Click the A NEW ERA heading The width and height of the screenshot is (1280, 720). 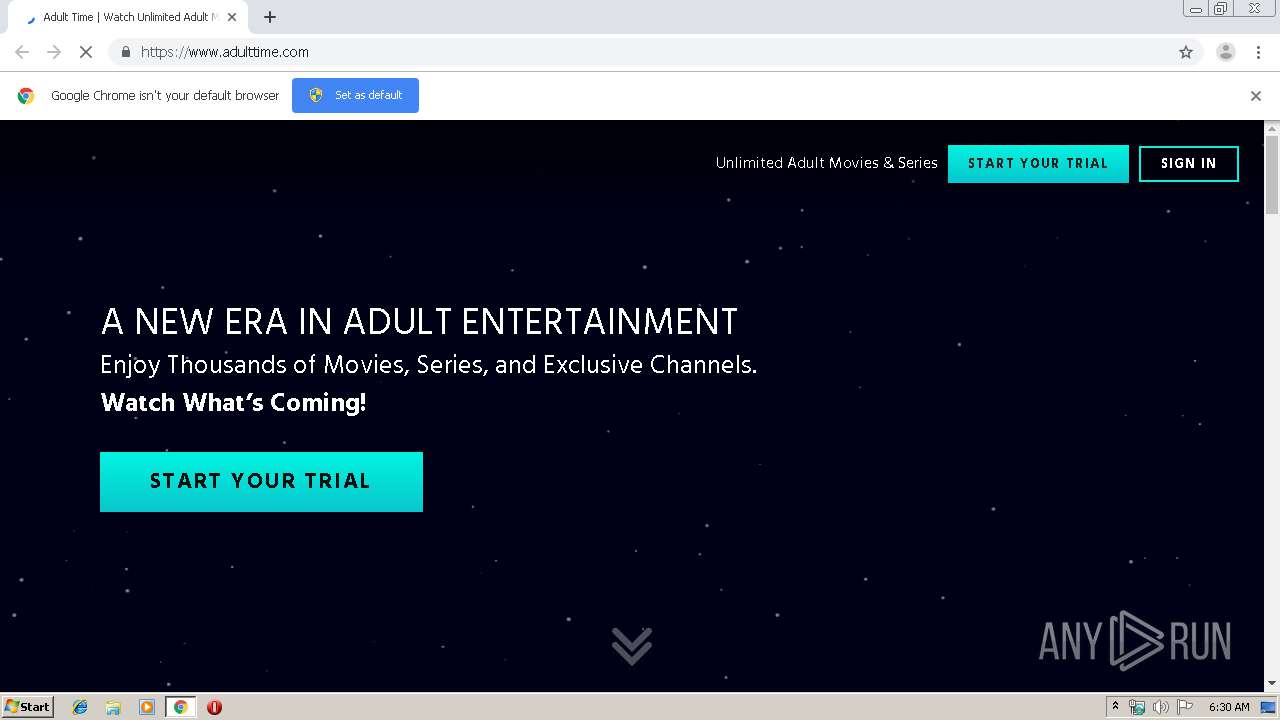pyautogui.click(x=419, y=322)
